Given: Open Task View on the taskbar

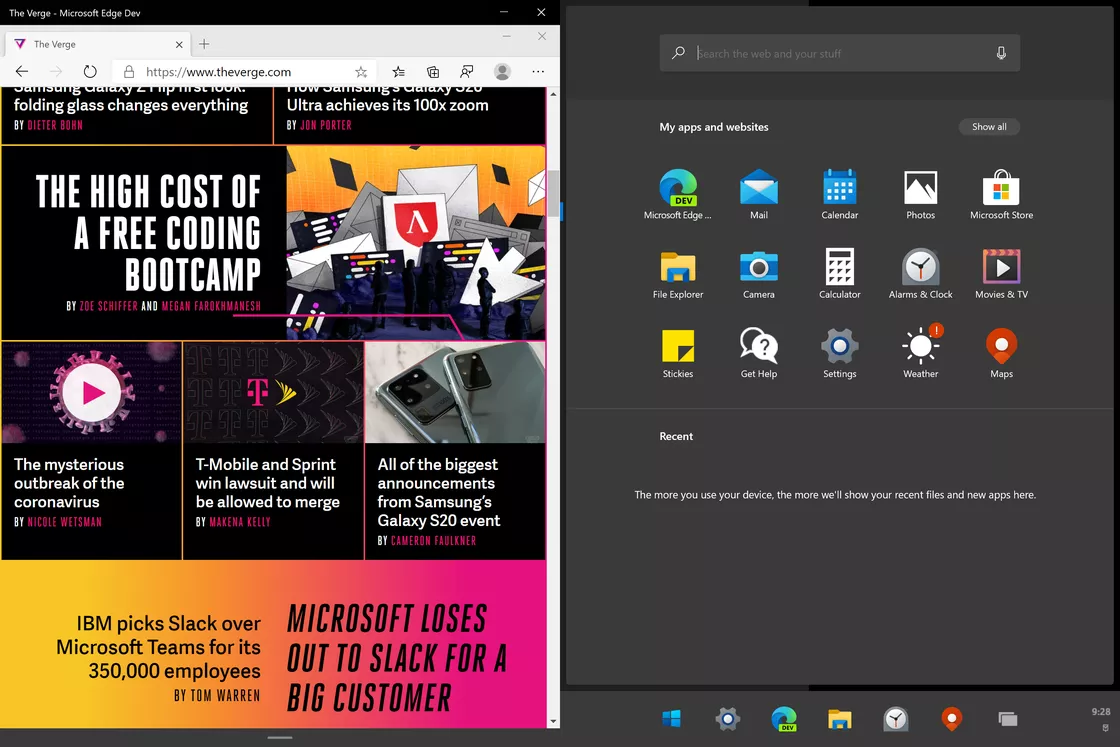Looking at the screenshot, I should click(1007, 719).
